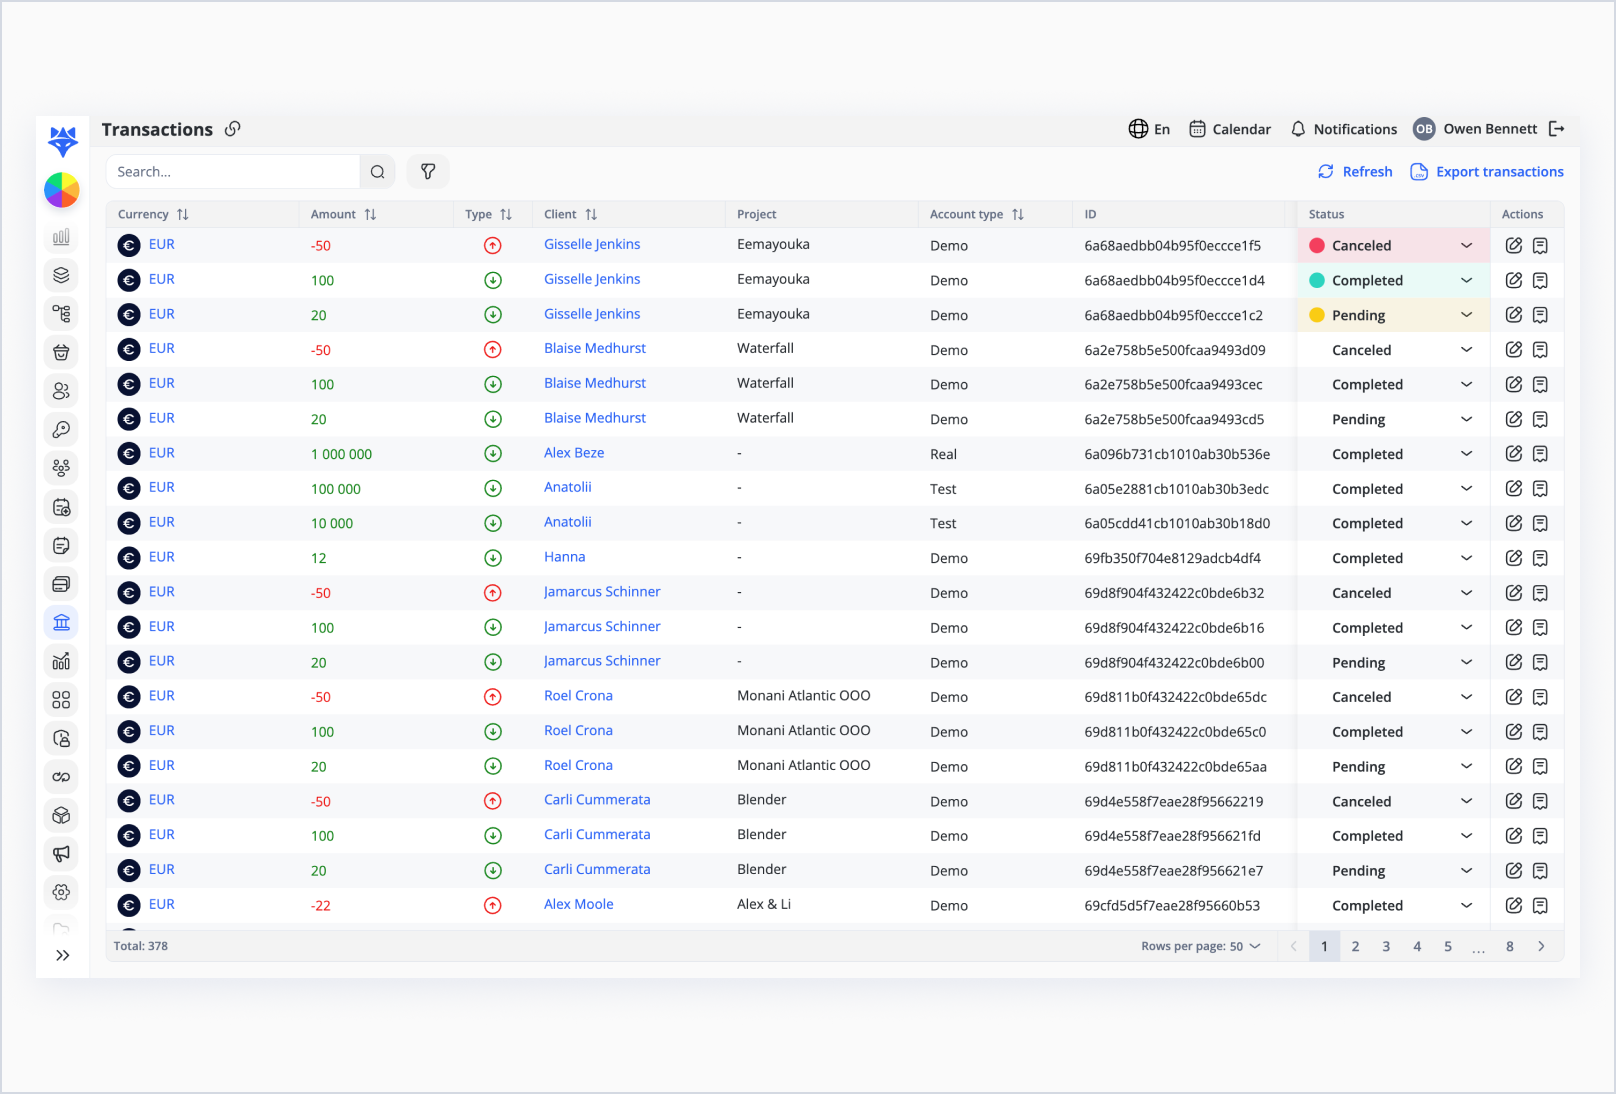Open the shopping basket icon in sidebar

(x=61, y=352)
